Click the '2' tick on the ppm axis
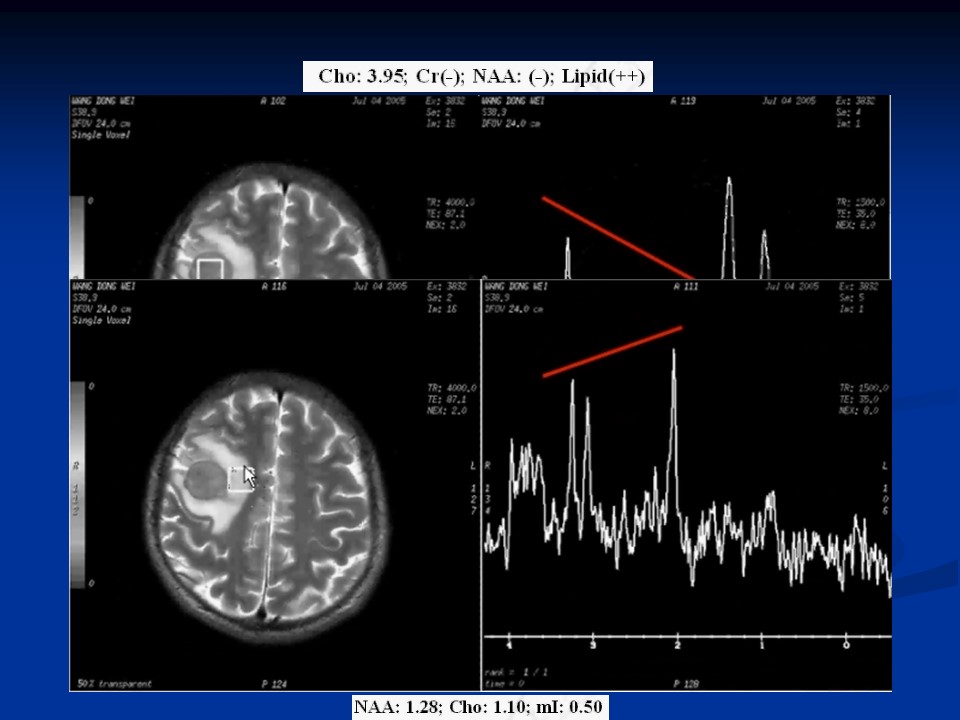 [x=677, y=647]
